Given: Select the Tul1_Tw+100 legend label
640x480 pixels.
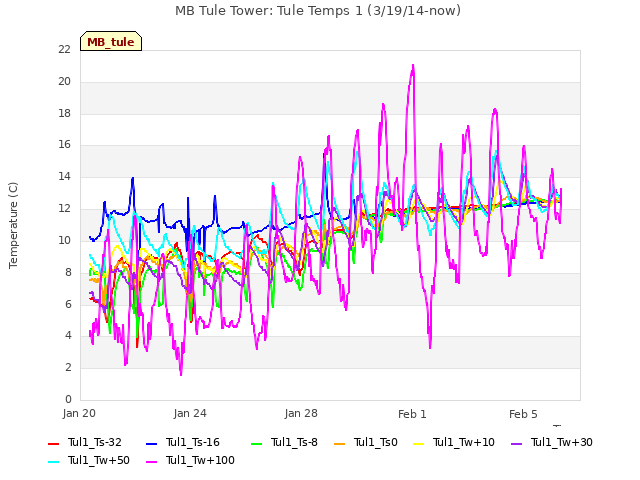Looking at the screenshot, I should [x=200, y=460].
